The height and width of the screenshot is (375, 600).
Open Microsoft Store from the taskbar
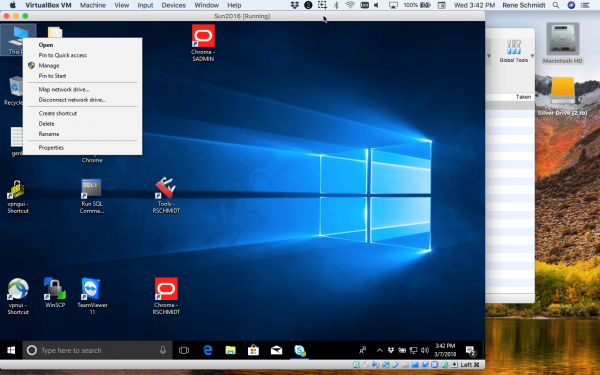point(253,350)
